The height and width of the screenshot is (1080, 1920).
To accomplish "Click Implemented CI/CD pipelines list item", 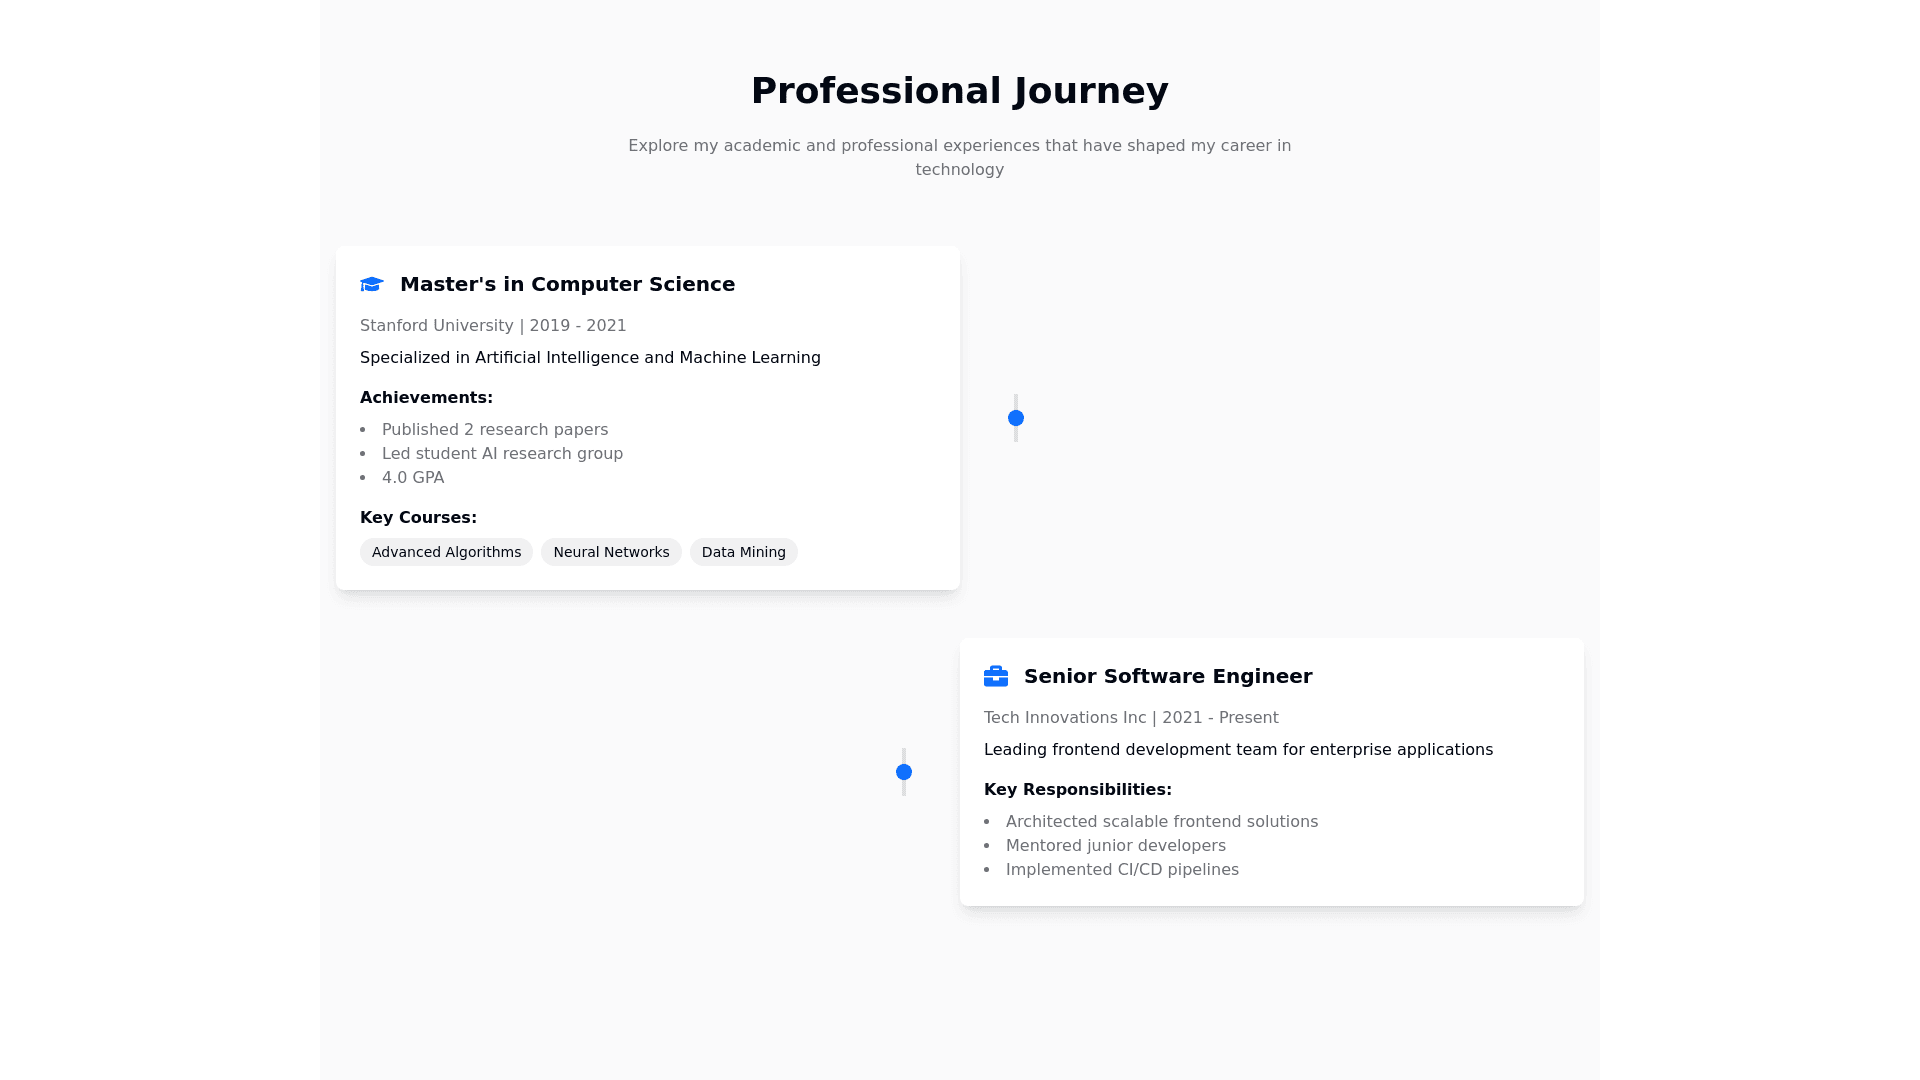I will [x=1122, y=870].
